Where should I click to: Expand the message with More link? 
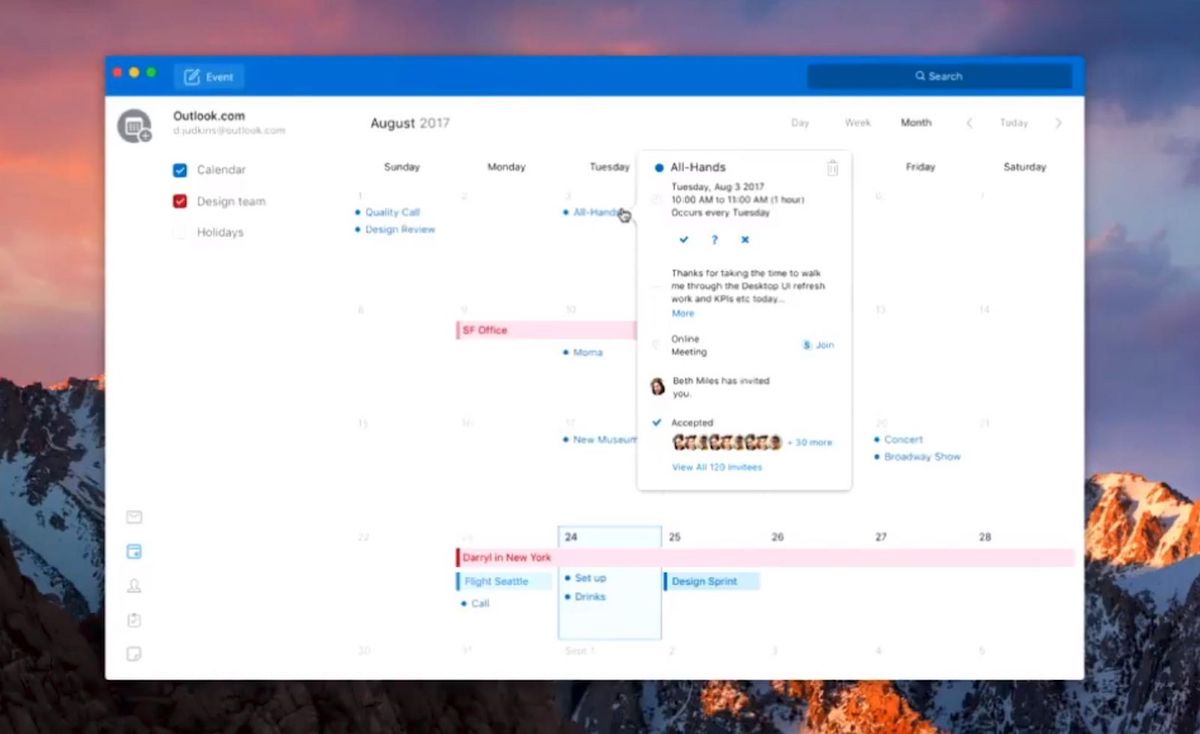click(x=682, y=313)
